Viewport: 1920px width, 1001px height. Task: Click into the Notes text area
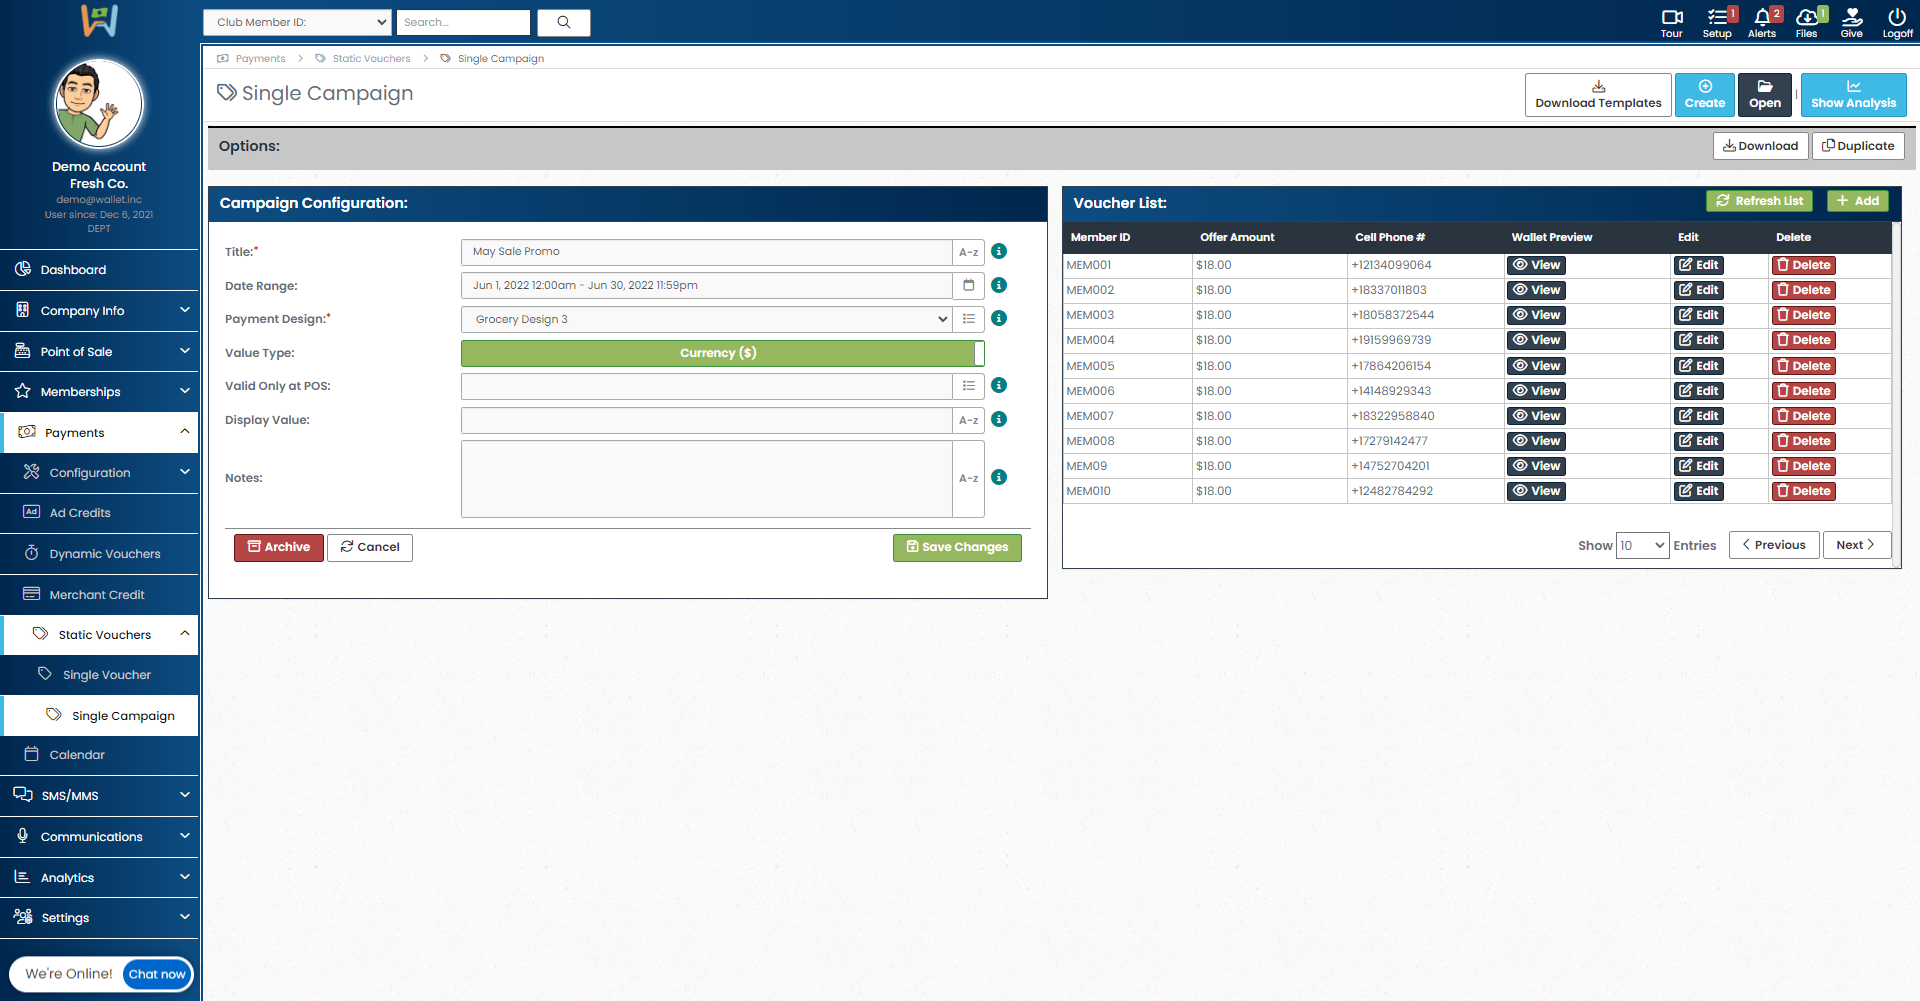pos(706,479)
